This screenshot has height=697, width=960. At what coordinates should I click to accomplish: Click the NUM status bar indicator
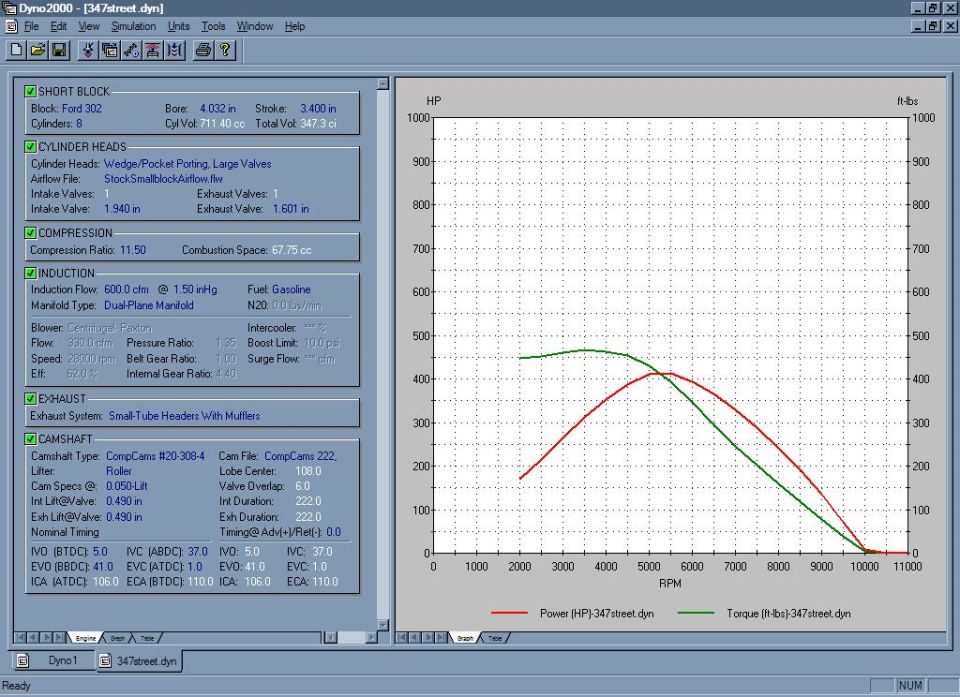point(910,685)
